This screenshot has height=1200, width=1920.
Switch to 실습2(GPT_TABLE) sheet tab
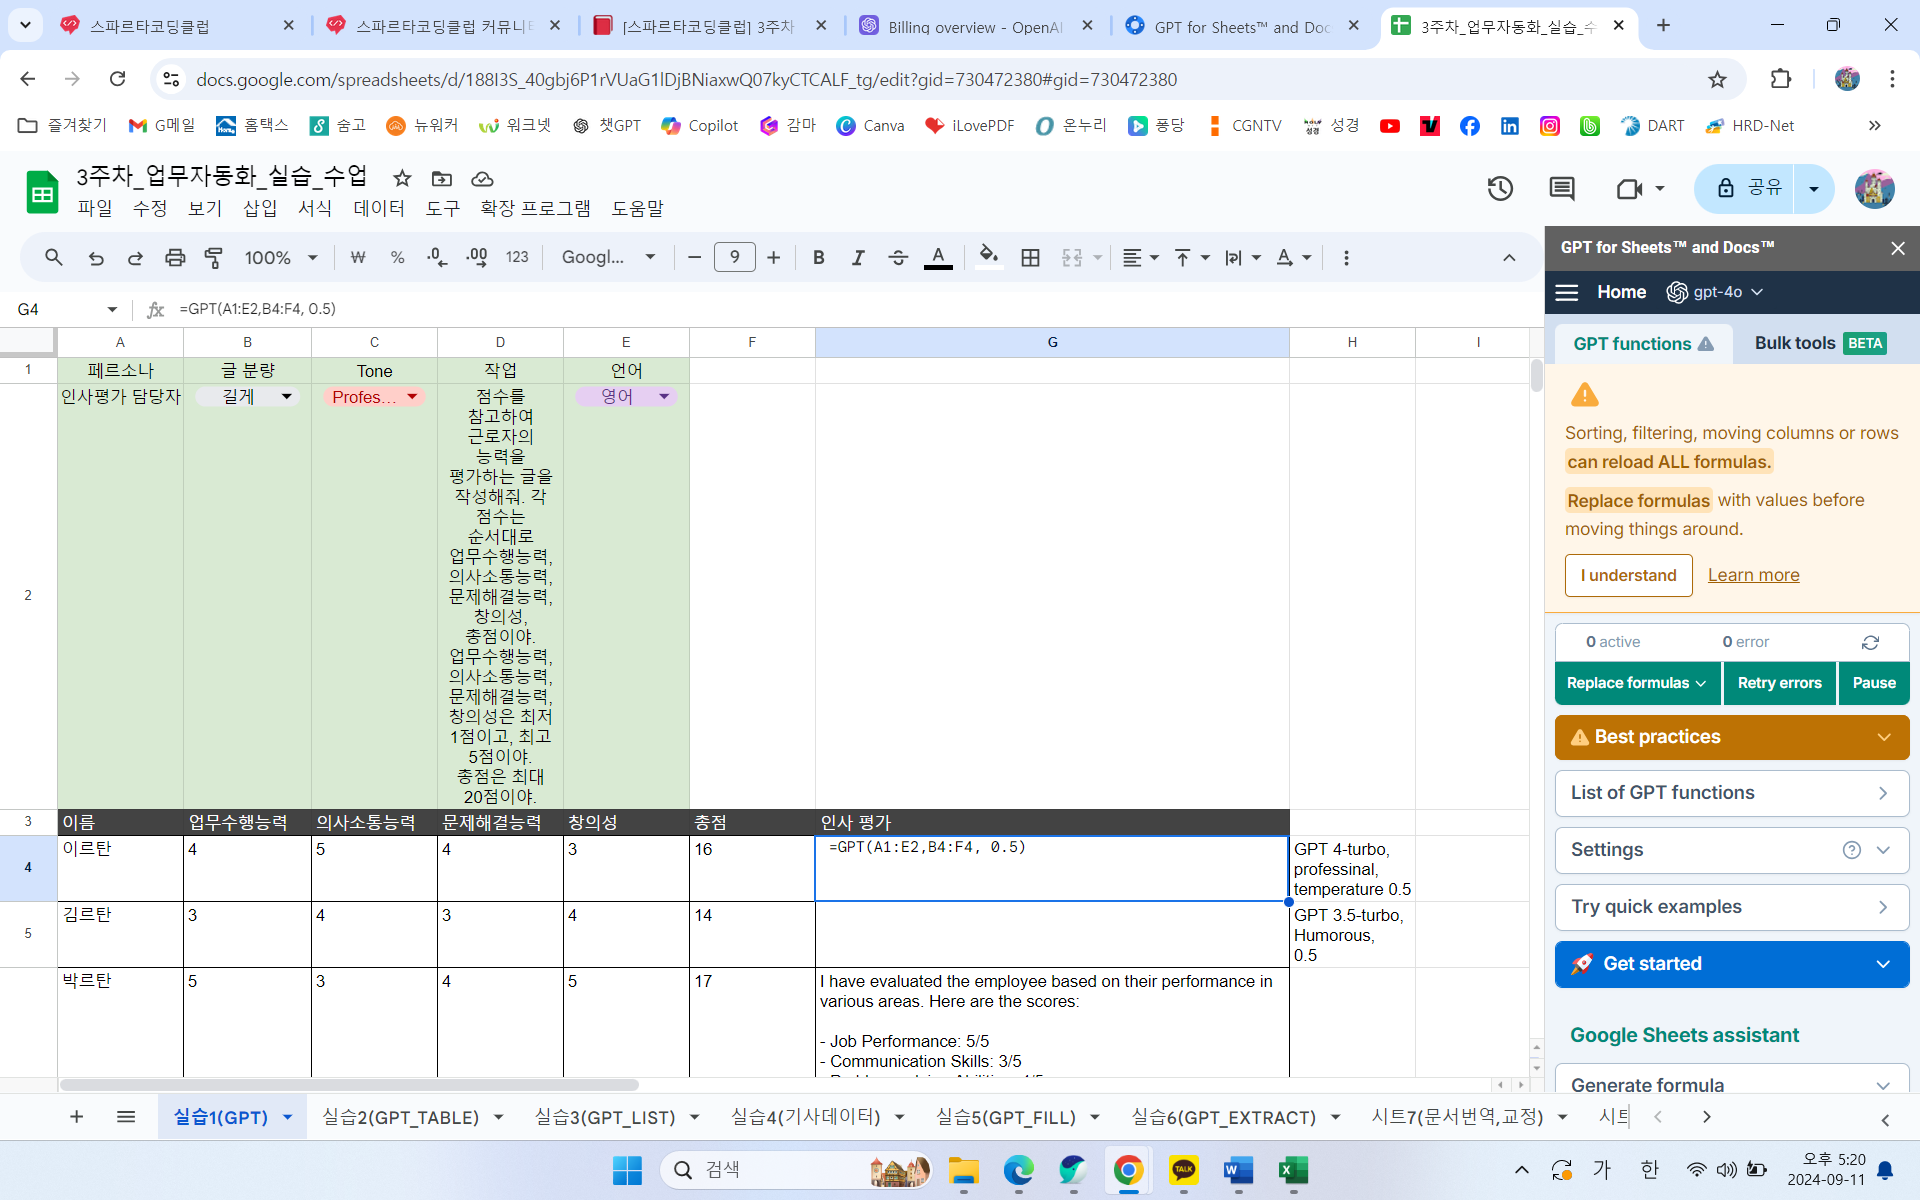400,1117
